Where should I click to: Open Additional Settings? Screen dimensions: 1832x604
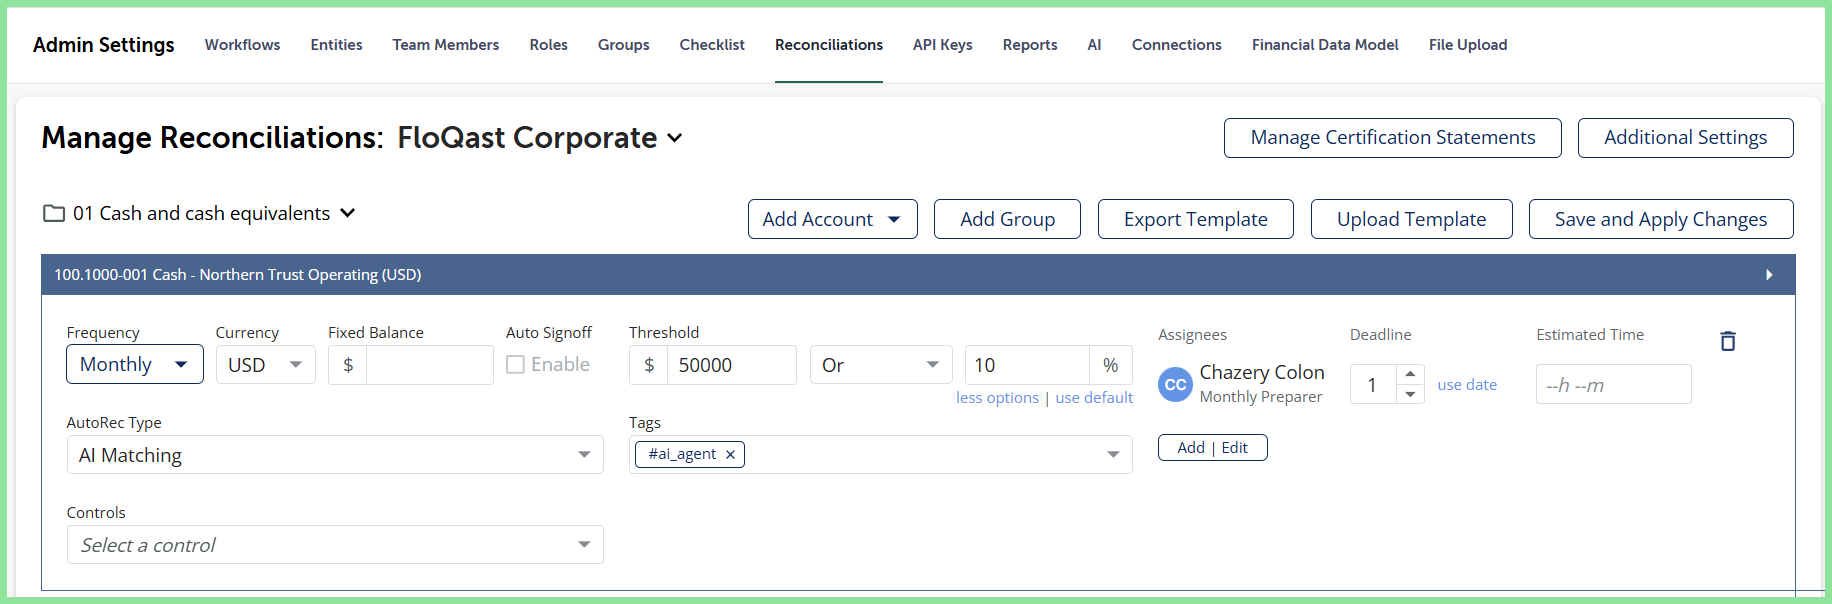click(1685, 138)
